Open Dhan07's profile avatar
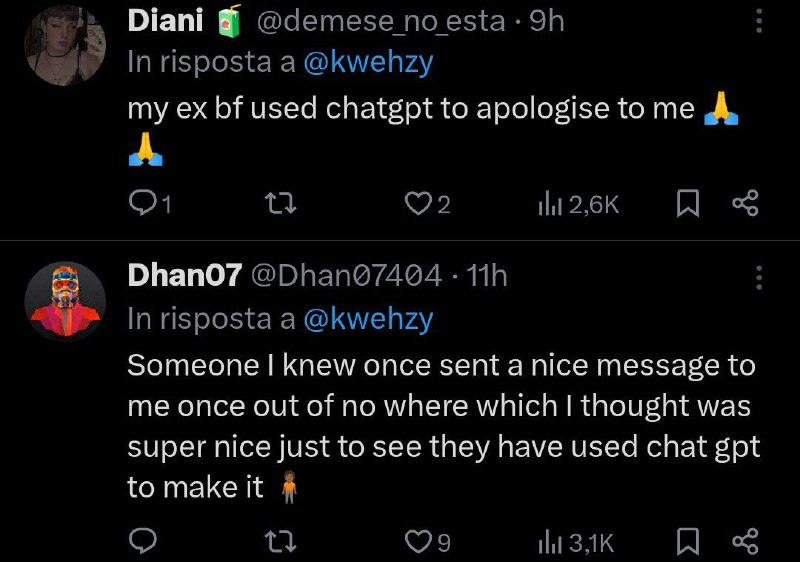Image resolution: width=800 pixels, height=562 pixels. point(65,301)
